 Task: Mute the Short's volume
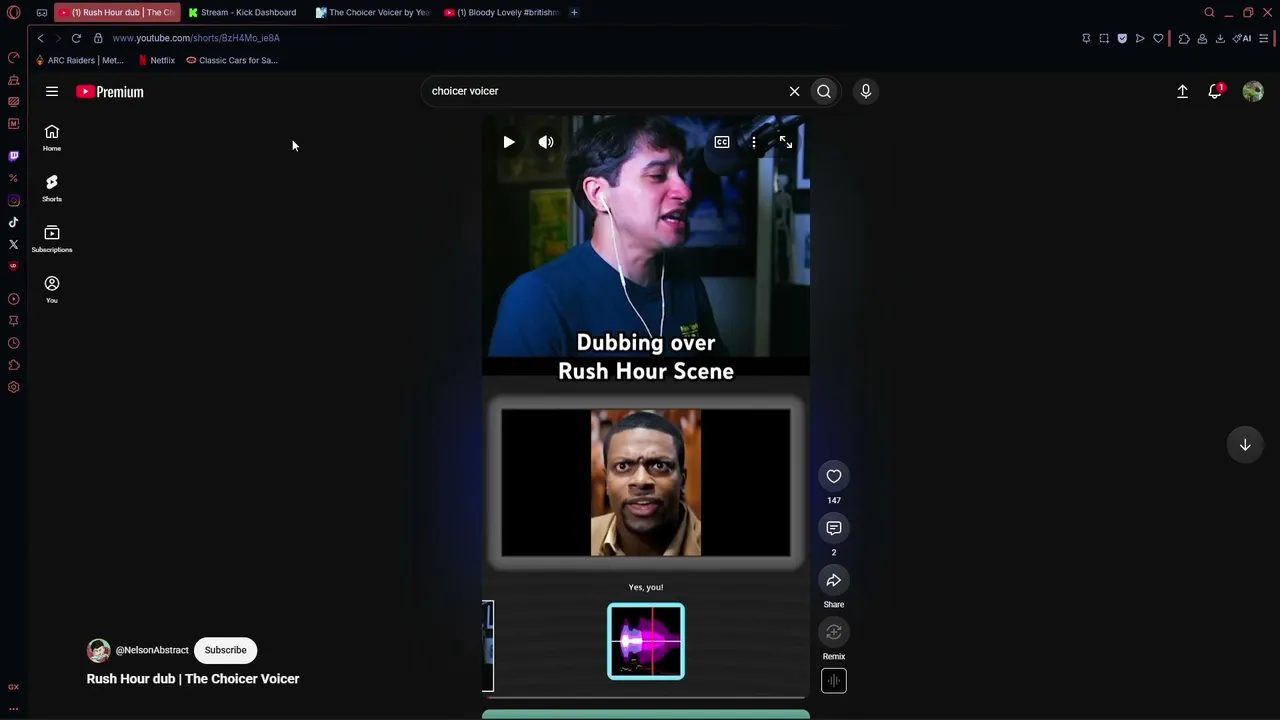point(546,142)
